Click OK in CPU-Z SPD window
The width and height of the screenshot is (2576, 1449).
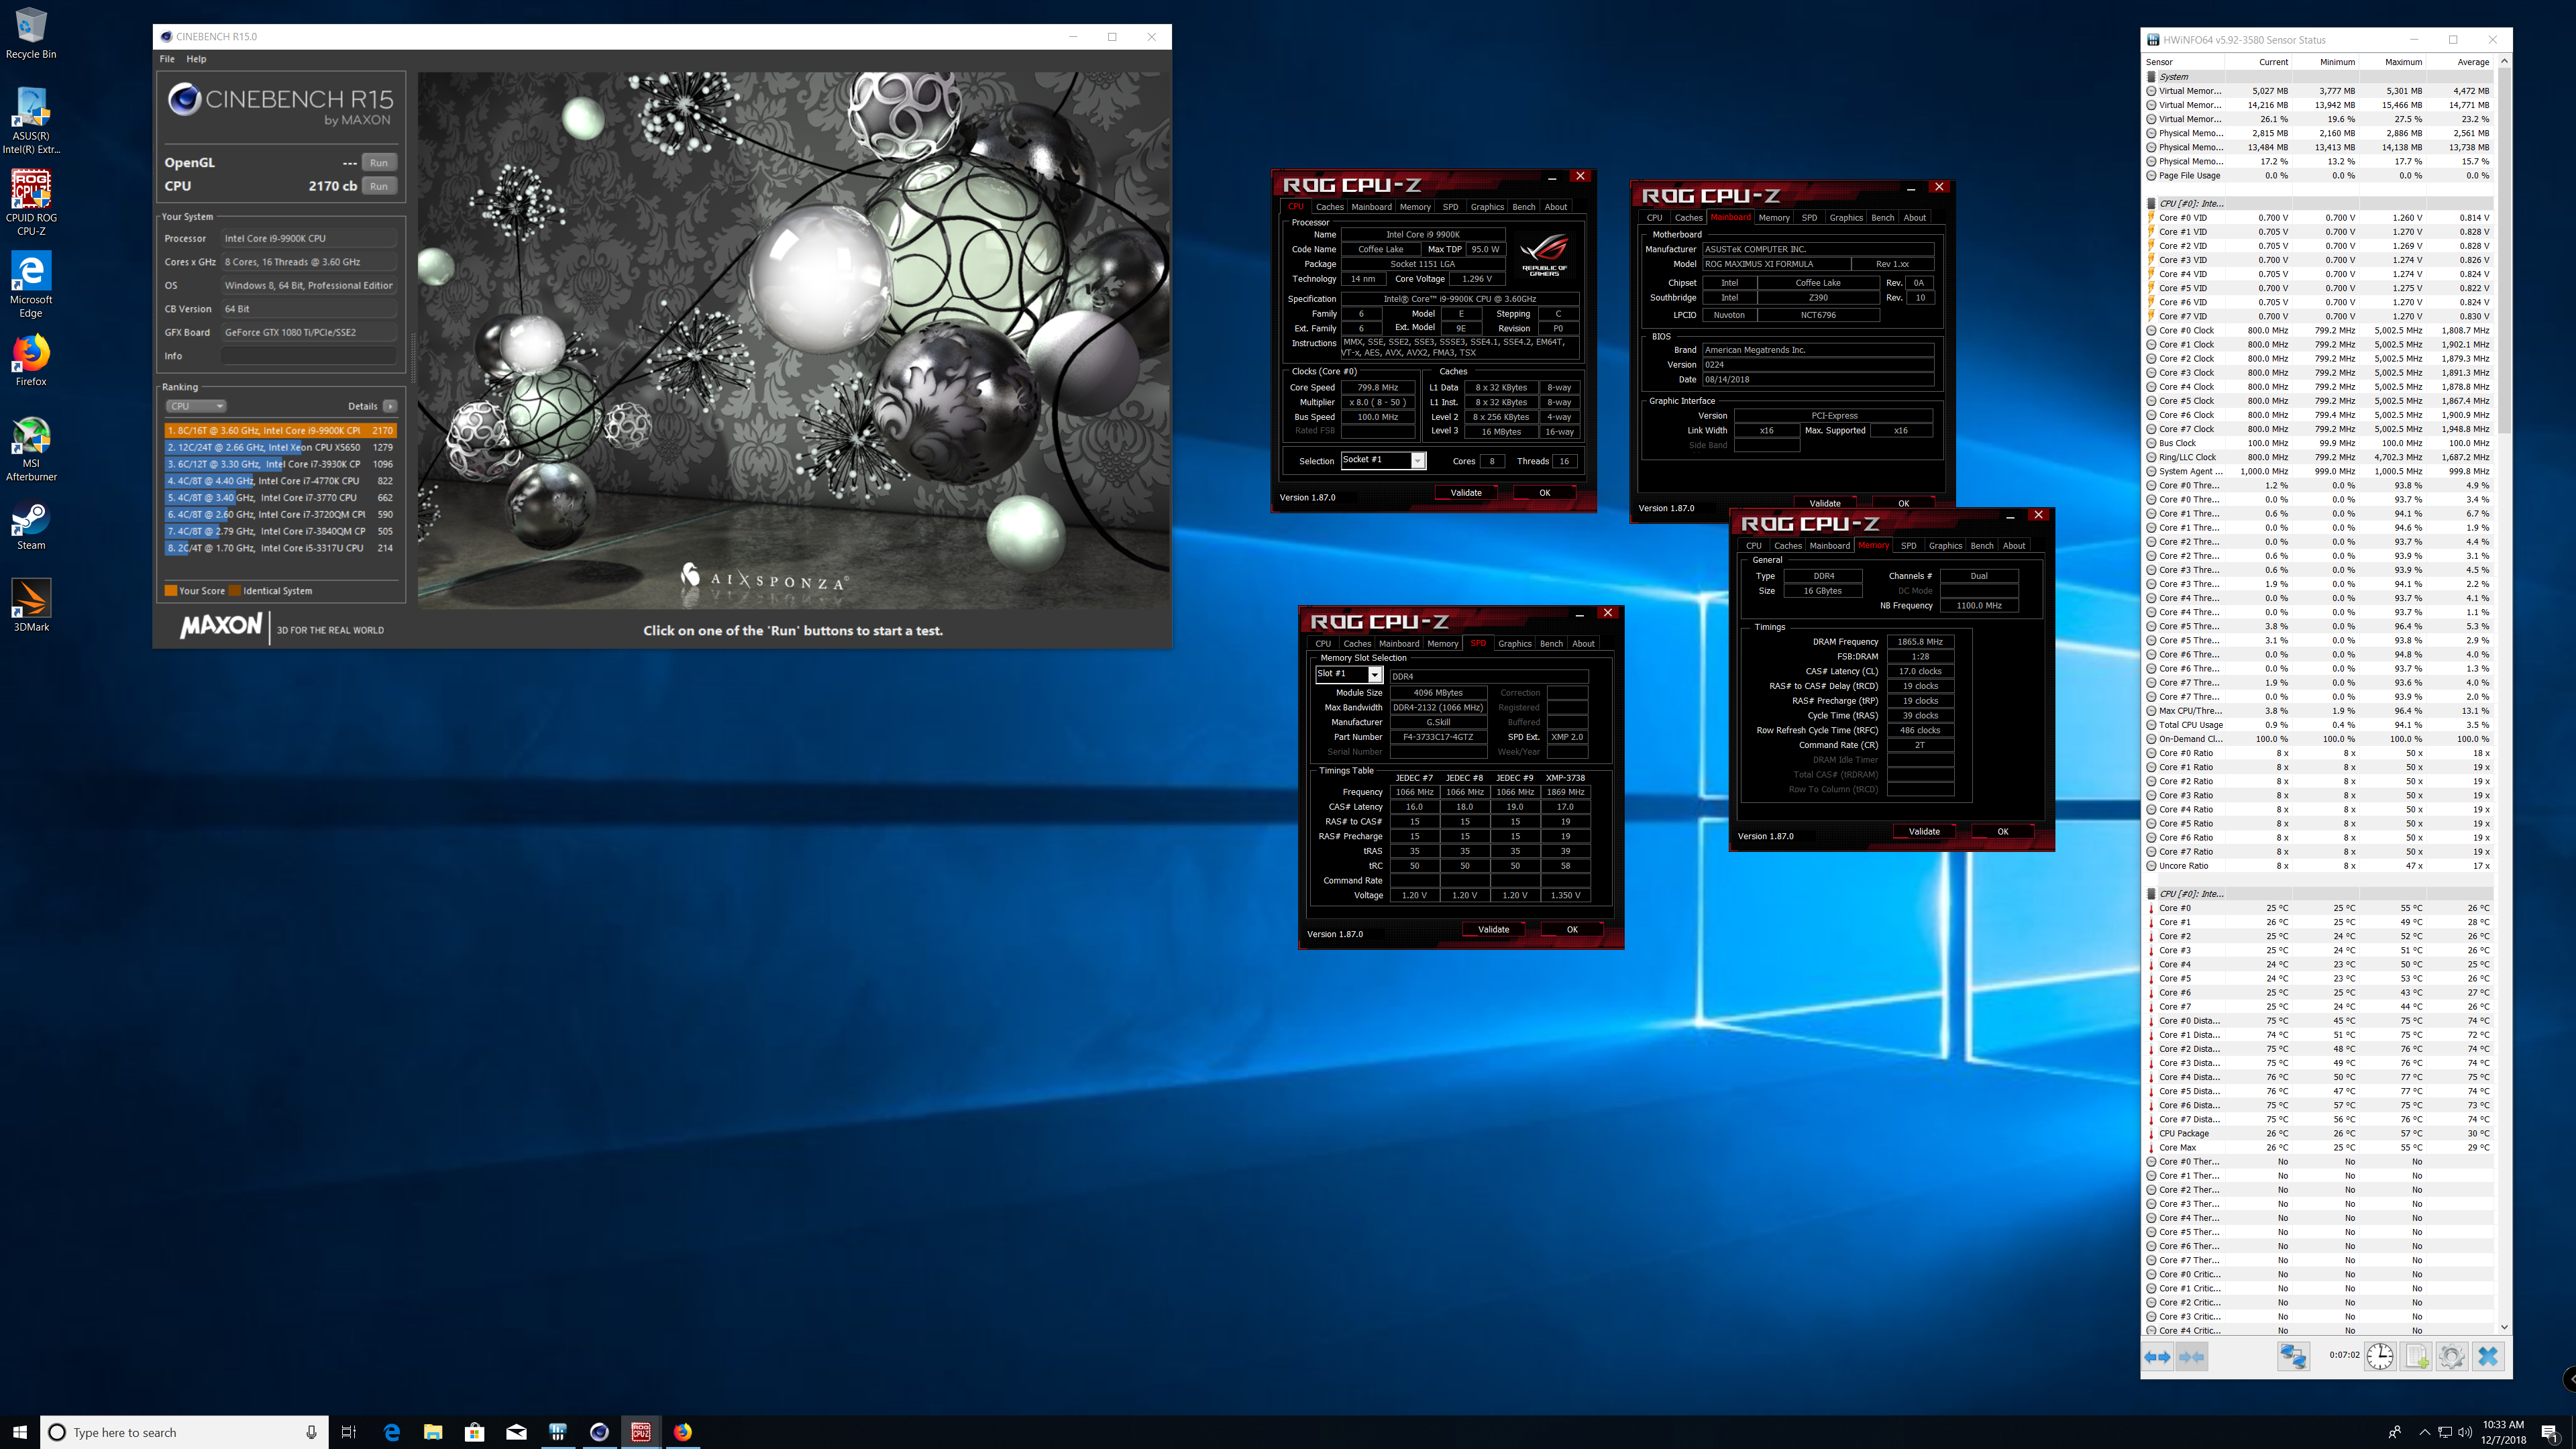click(1572, 930)
